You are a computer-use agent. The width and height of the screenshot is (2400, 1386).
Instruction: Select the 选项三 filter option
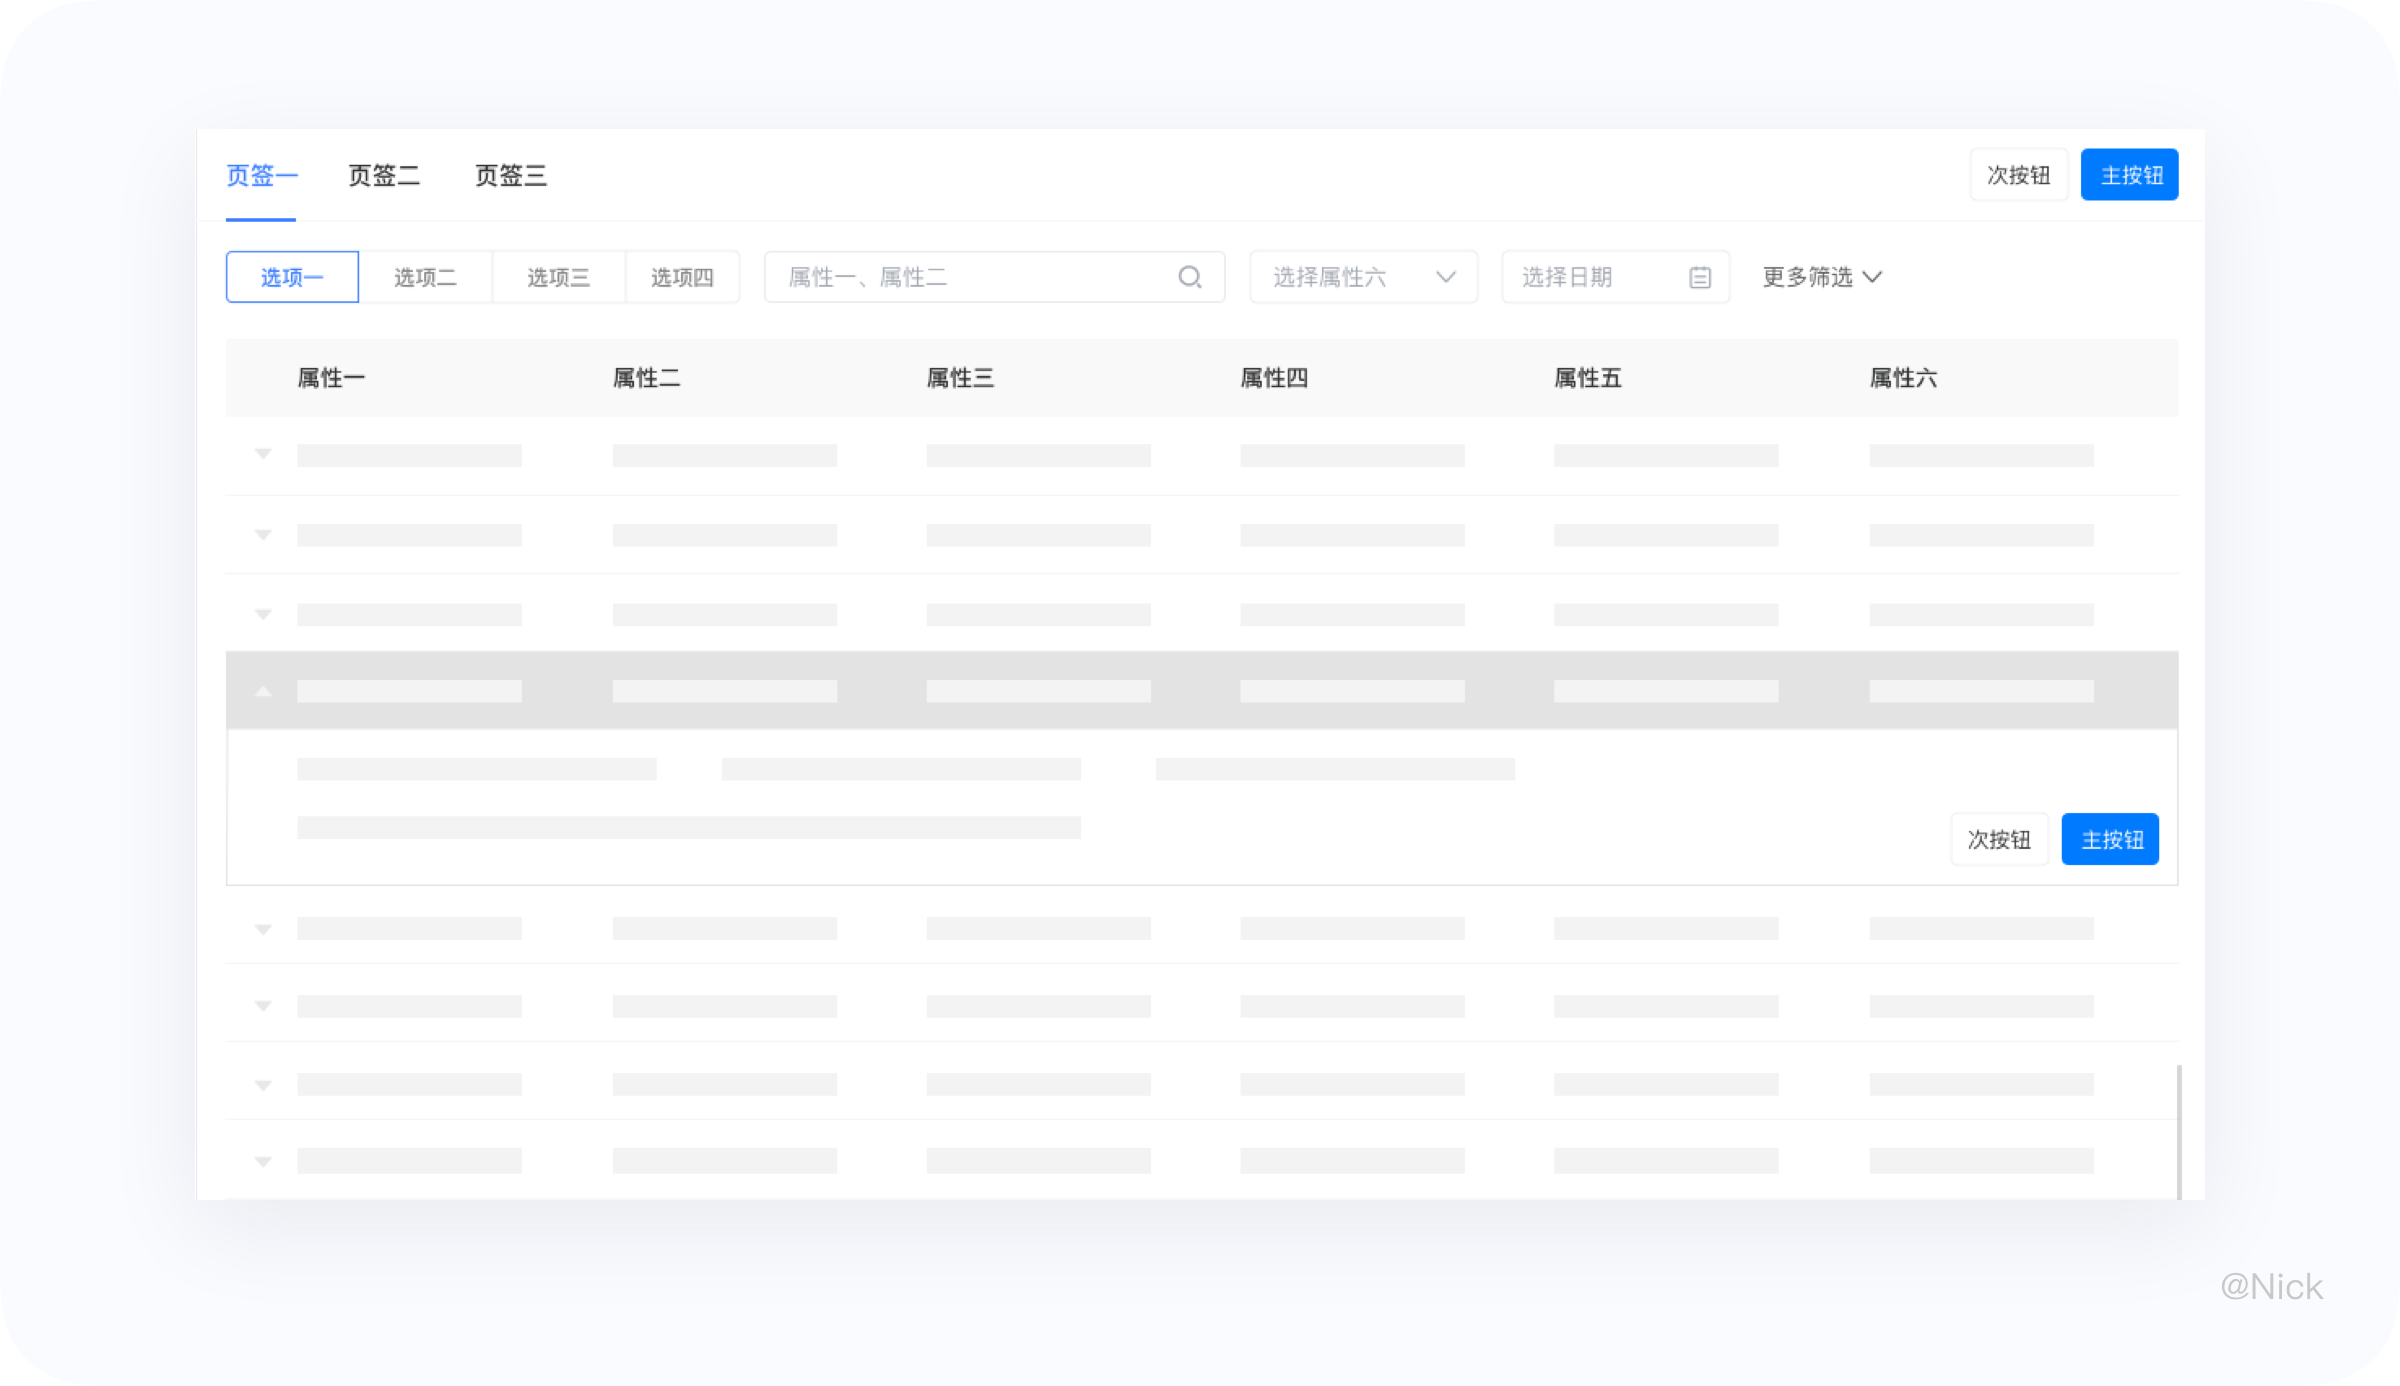coord(557,277)
